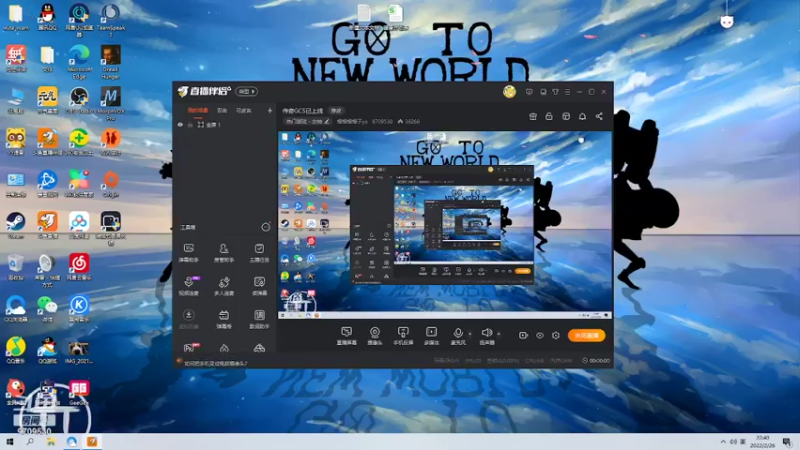Viewport: 800px width, 450px height.
Task: Open the 房管助手 room manager tool
Action: [223, 253]
